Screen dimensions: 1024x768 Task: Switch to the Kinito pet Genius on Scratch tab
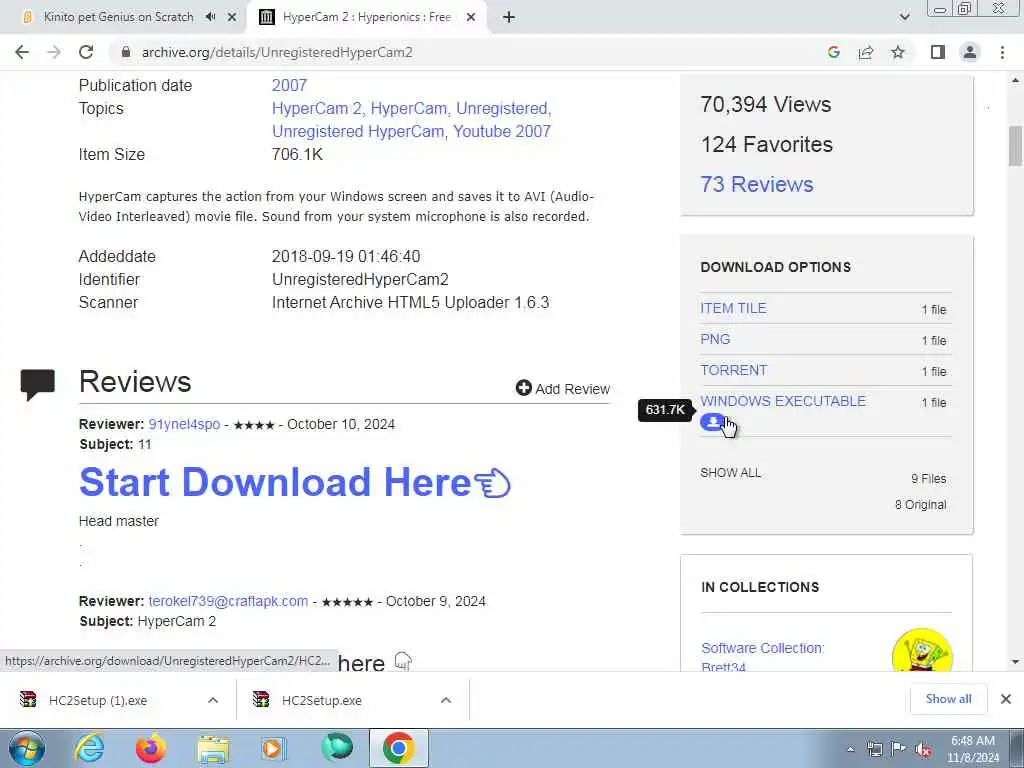[118, 17]
